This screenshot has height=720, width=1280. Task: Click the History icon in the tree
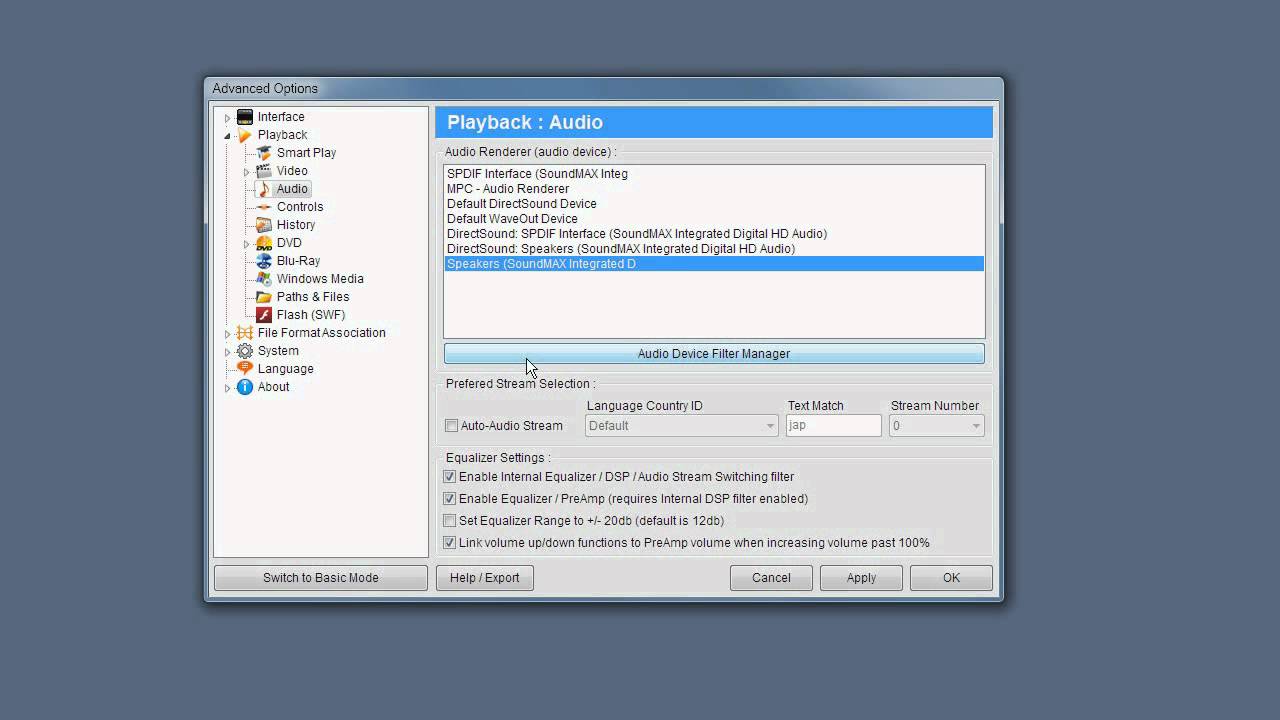pos(264,225)
